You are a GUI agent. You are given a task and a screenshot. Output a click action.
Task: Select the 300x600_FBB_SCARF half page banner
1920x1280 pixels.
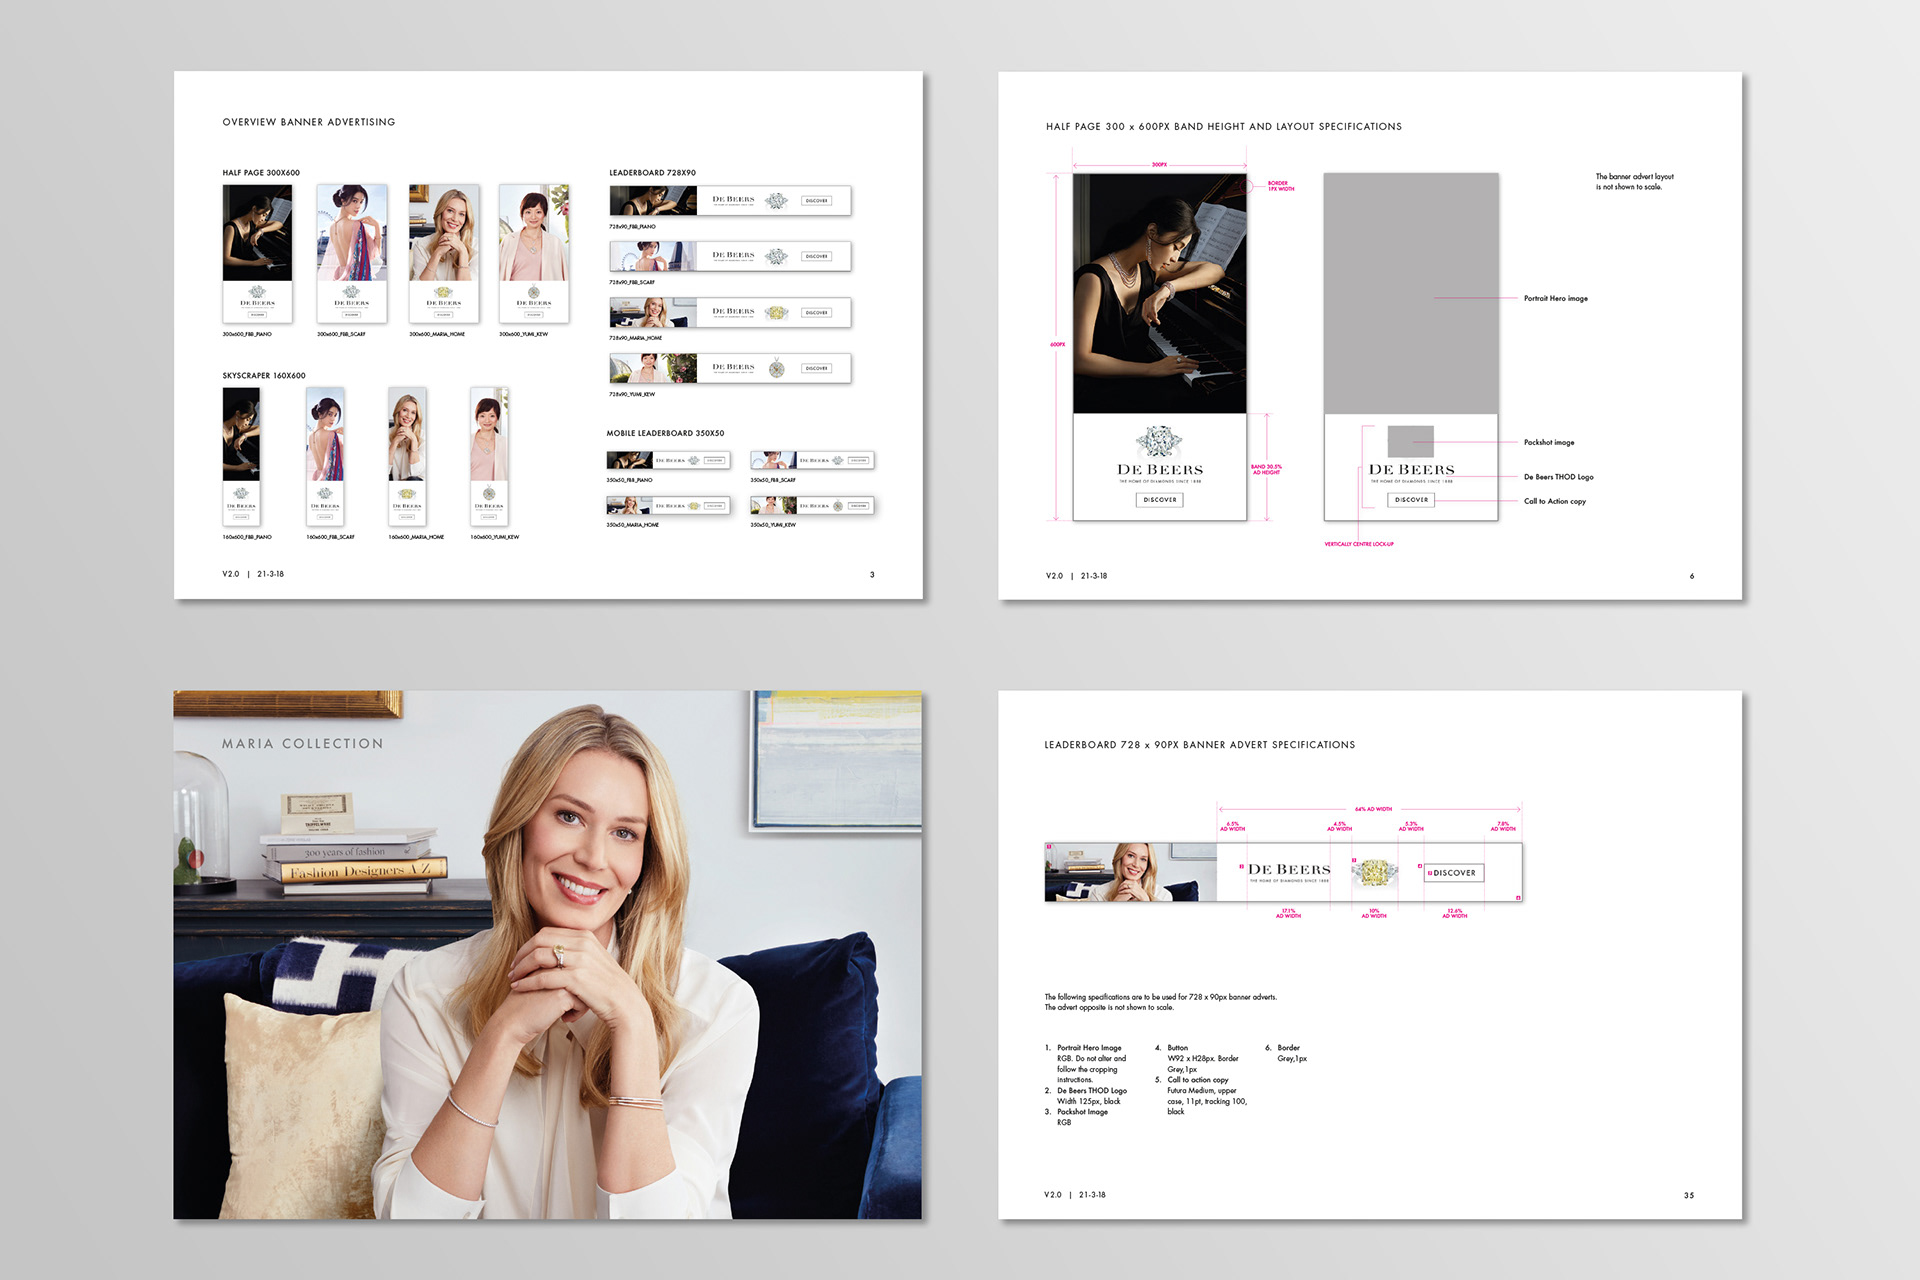[x=351, y=253]
